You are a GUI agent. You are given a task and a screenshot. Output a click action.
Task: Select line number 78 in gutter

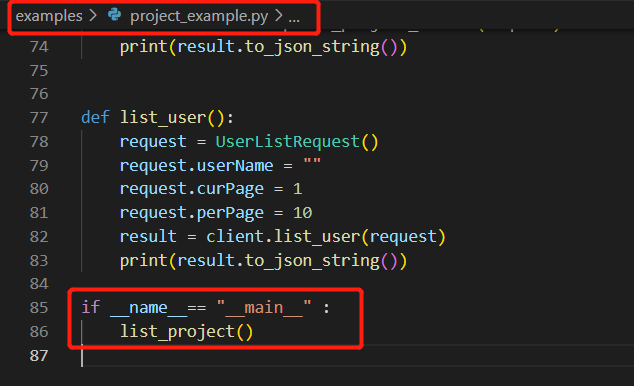tap(39, 142)
